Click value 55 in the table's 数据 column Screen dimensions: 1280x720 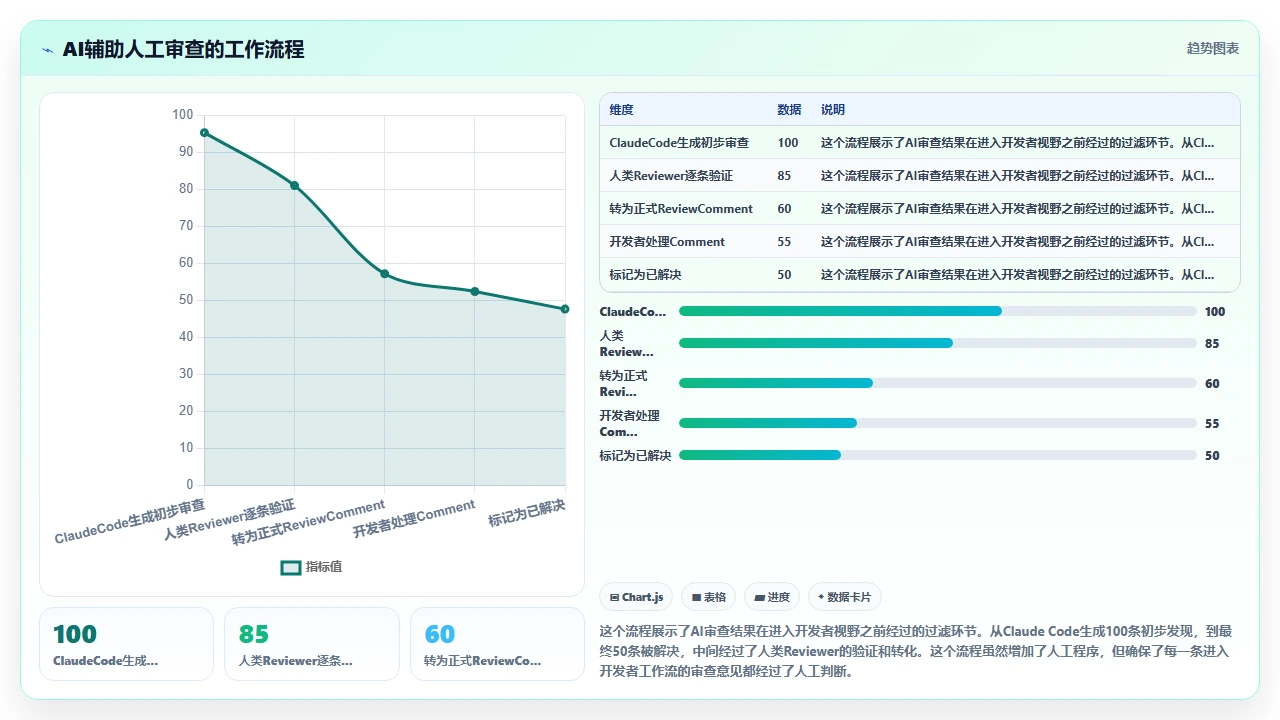tap(784, 242)
